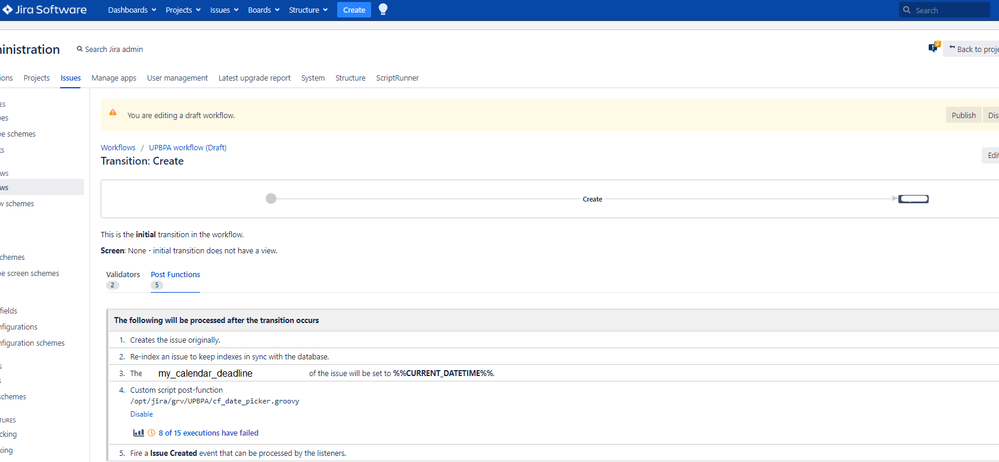The image size is (999, 462).
Task: Click the Jira Software logo
Action: [44, 10]
